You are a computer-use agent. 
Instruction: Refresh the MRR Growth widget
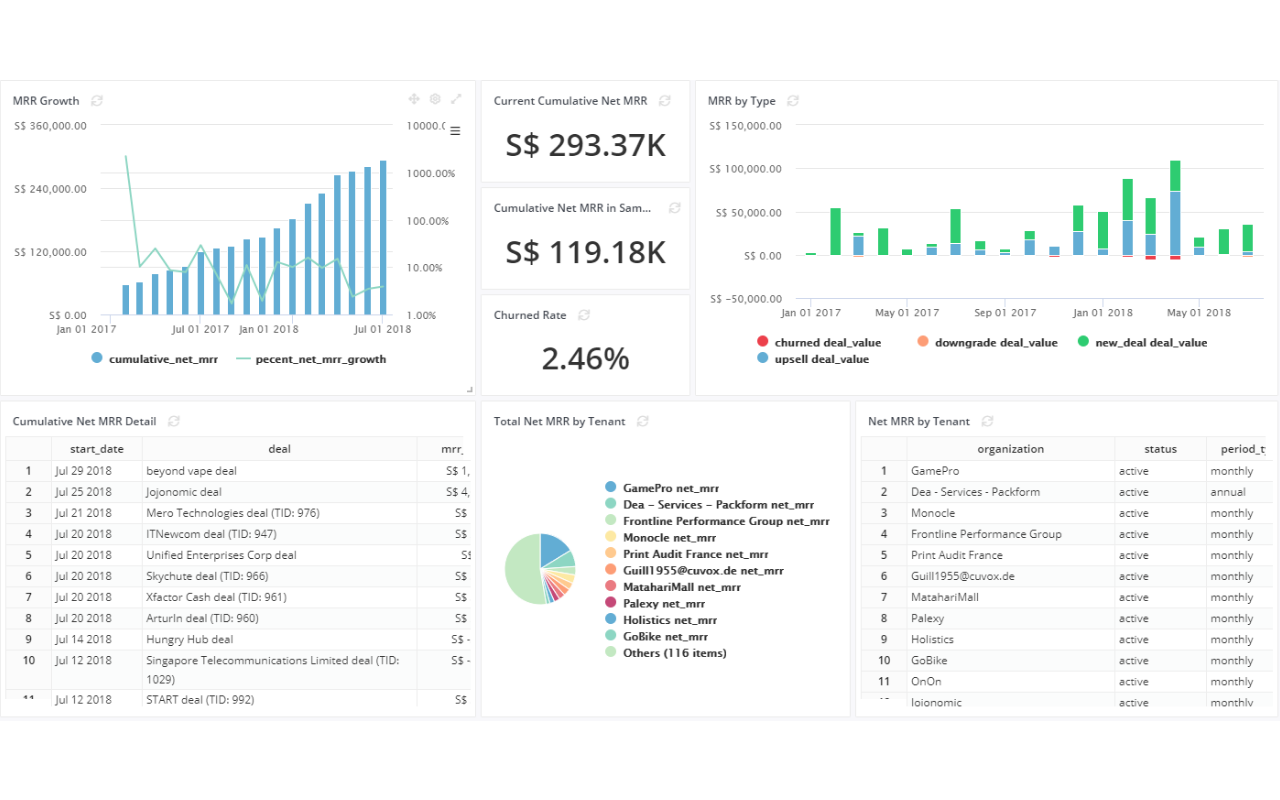97,101
